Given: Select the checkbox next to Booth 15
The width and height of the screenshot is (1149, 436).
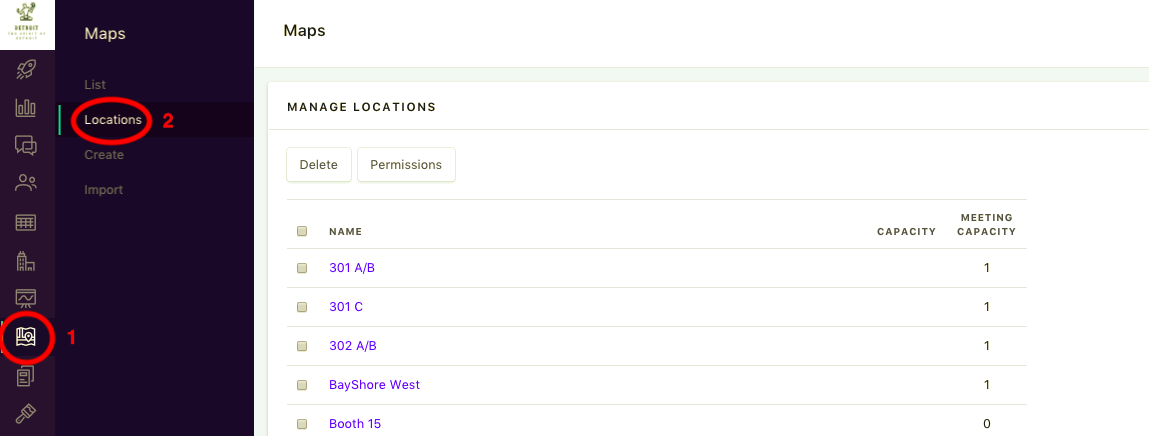Looking at the screenshot, I should (x=302, y=424).
